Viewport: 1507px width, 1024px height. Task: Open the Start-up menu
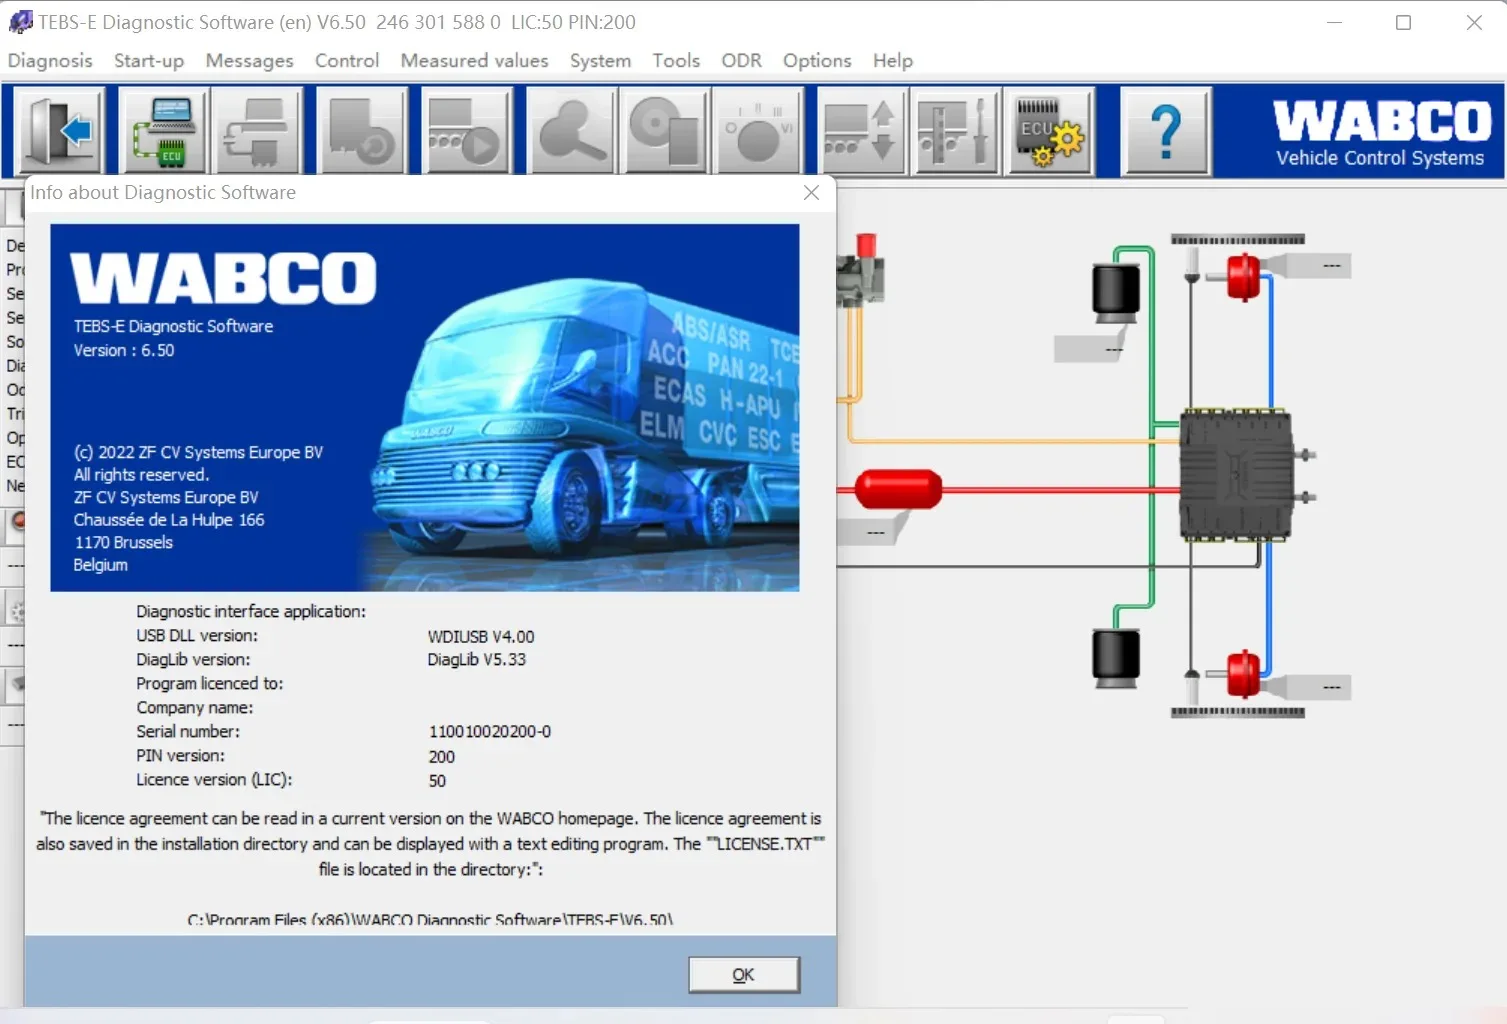(149, 60)
